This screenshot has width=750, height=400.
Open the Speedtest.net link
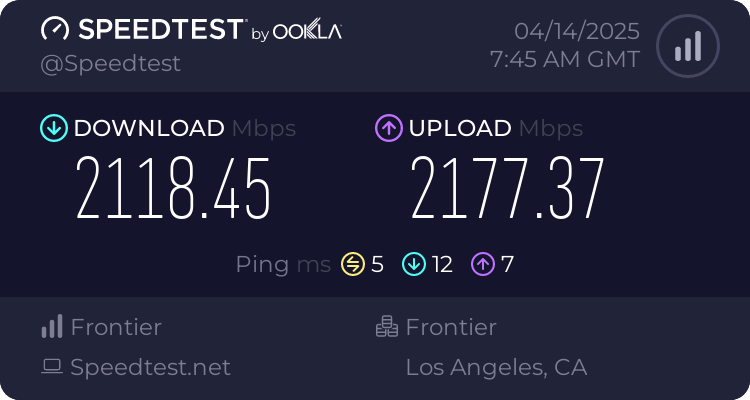150,367
